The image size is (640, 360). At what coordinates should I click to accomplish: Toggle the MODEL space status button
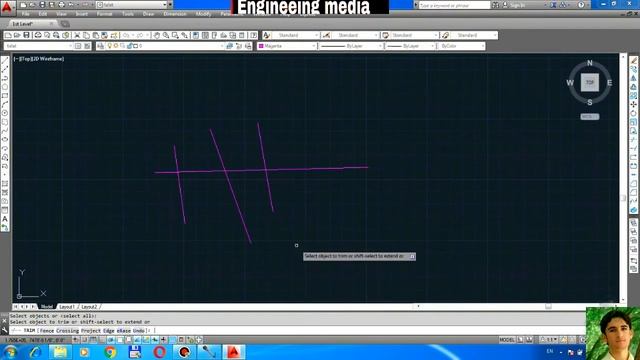[x=507, y=340]
